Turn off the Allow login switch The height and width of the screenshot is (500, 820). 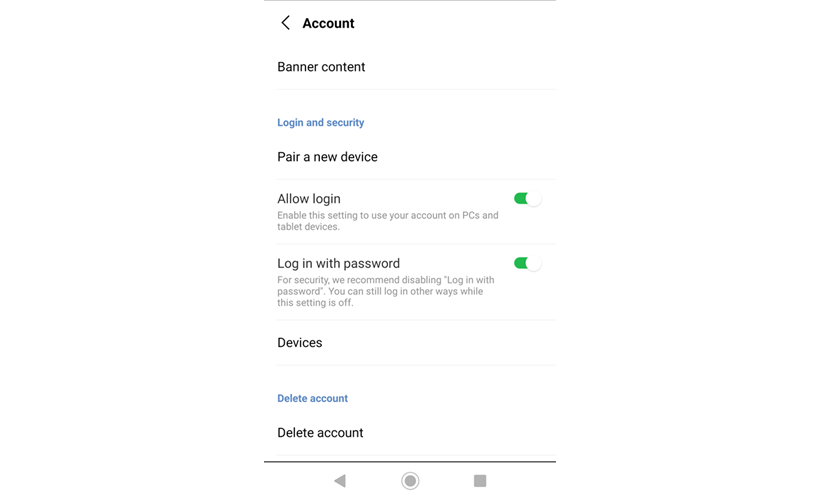527,199
